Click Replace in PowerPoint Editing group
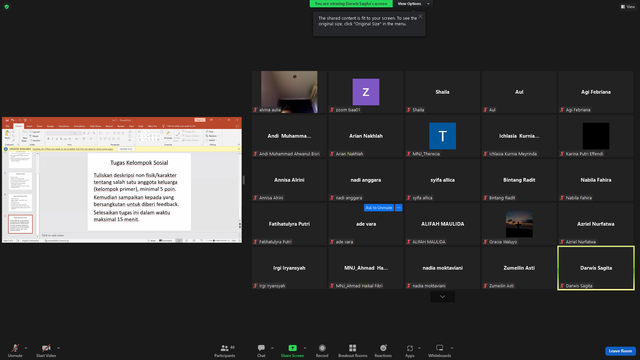Screen dimensions: 640x360 pos(213,136)
